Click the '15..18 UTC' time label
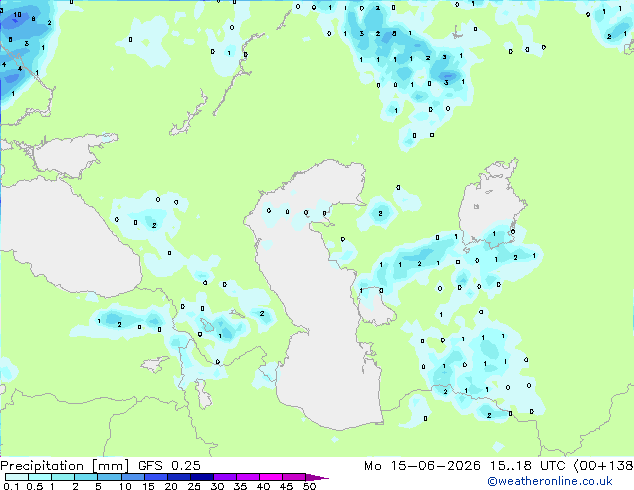The width and height of the screenshot is (634, 490). (x=527, y=466)
